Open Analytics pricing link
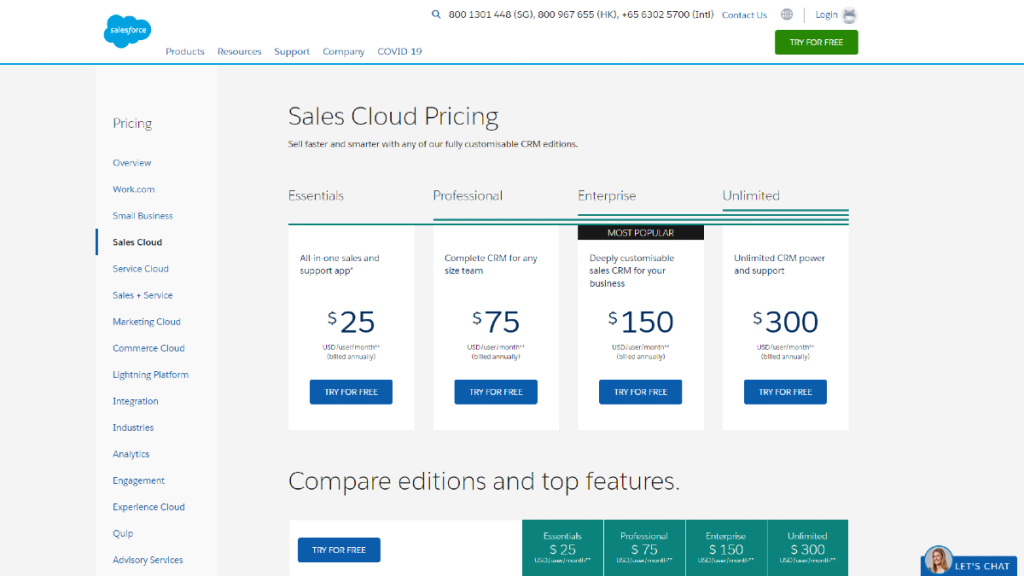 click(131, 454)
